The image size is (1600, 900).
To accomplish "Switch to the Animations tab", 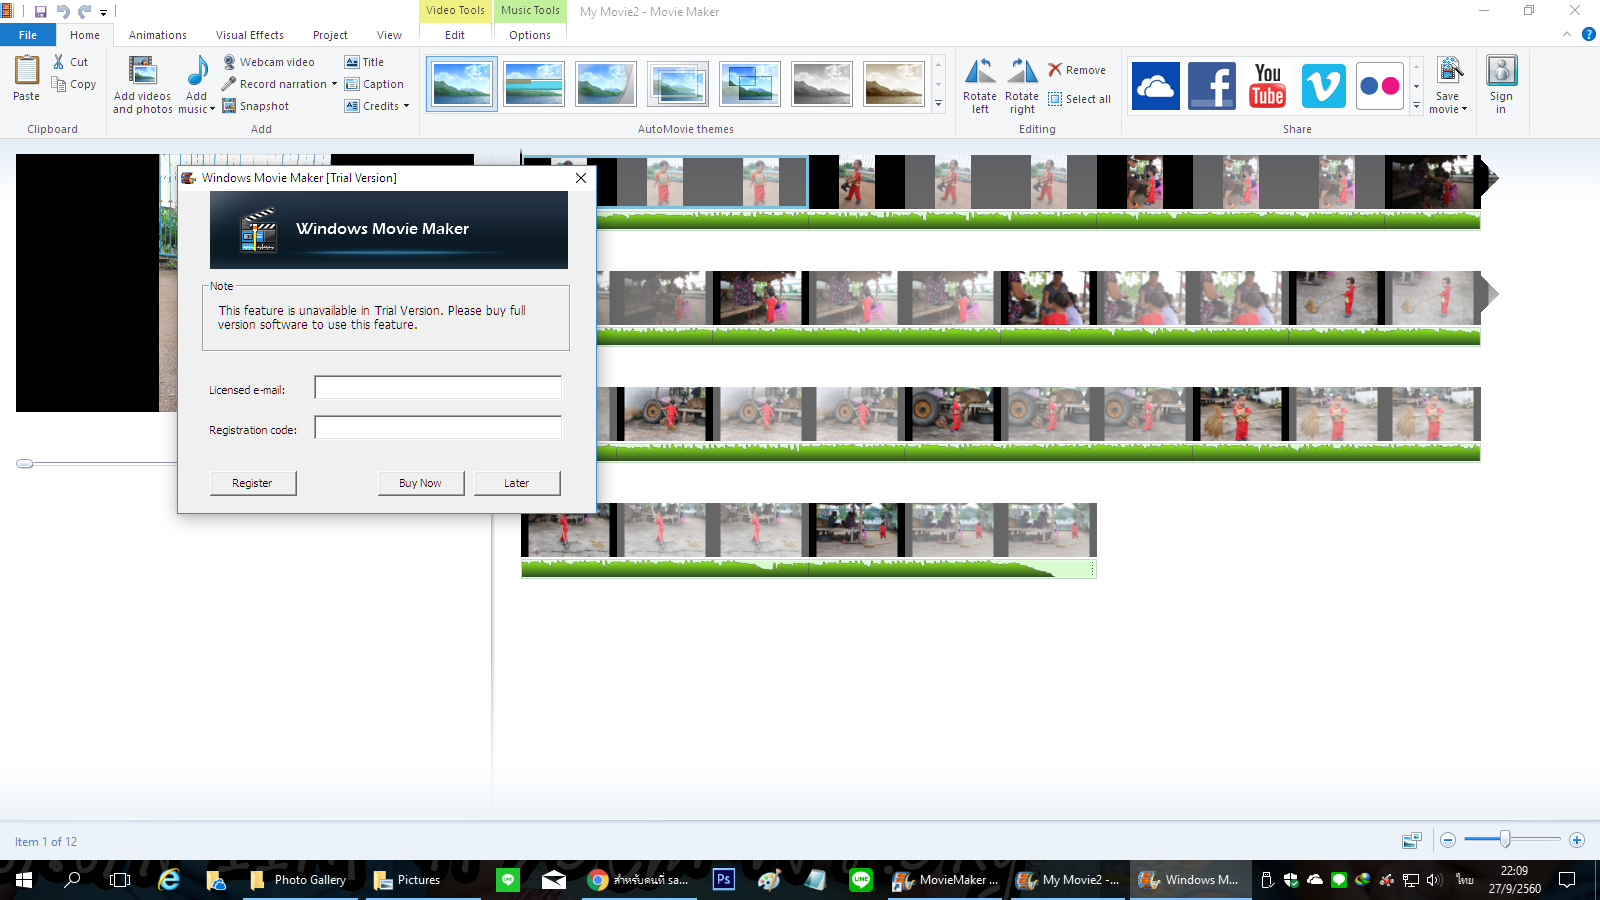I will [x=158, y=35].
